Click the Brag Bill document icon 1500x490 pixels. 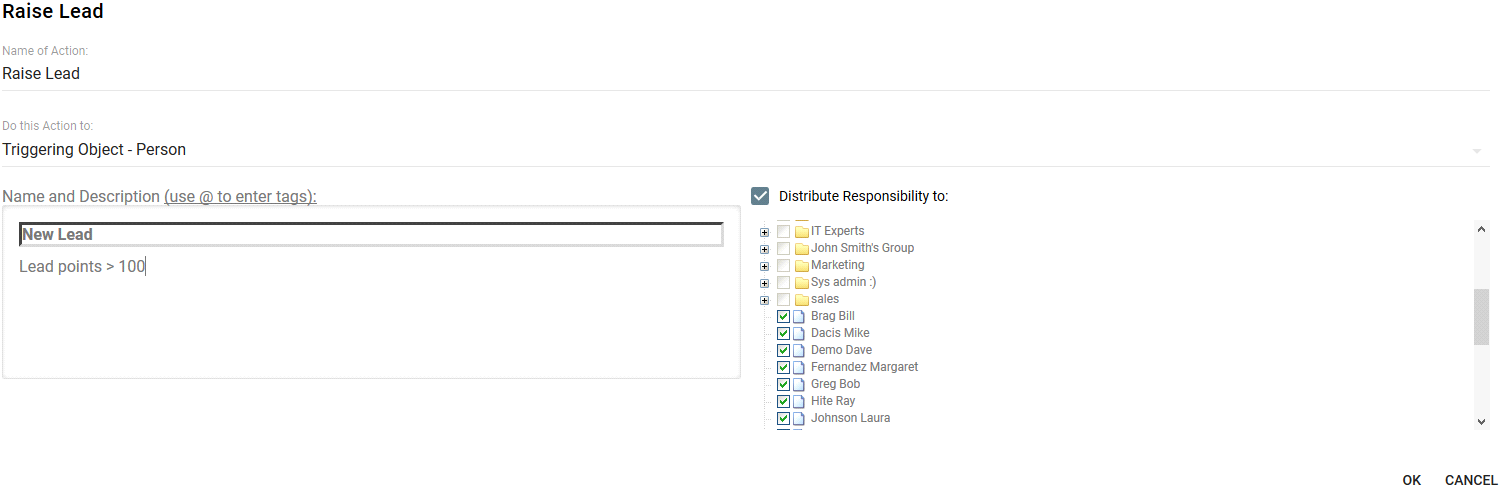799,316
